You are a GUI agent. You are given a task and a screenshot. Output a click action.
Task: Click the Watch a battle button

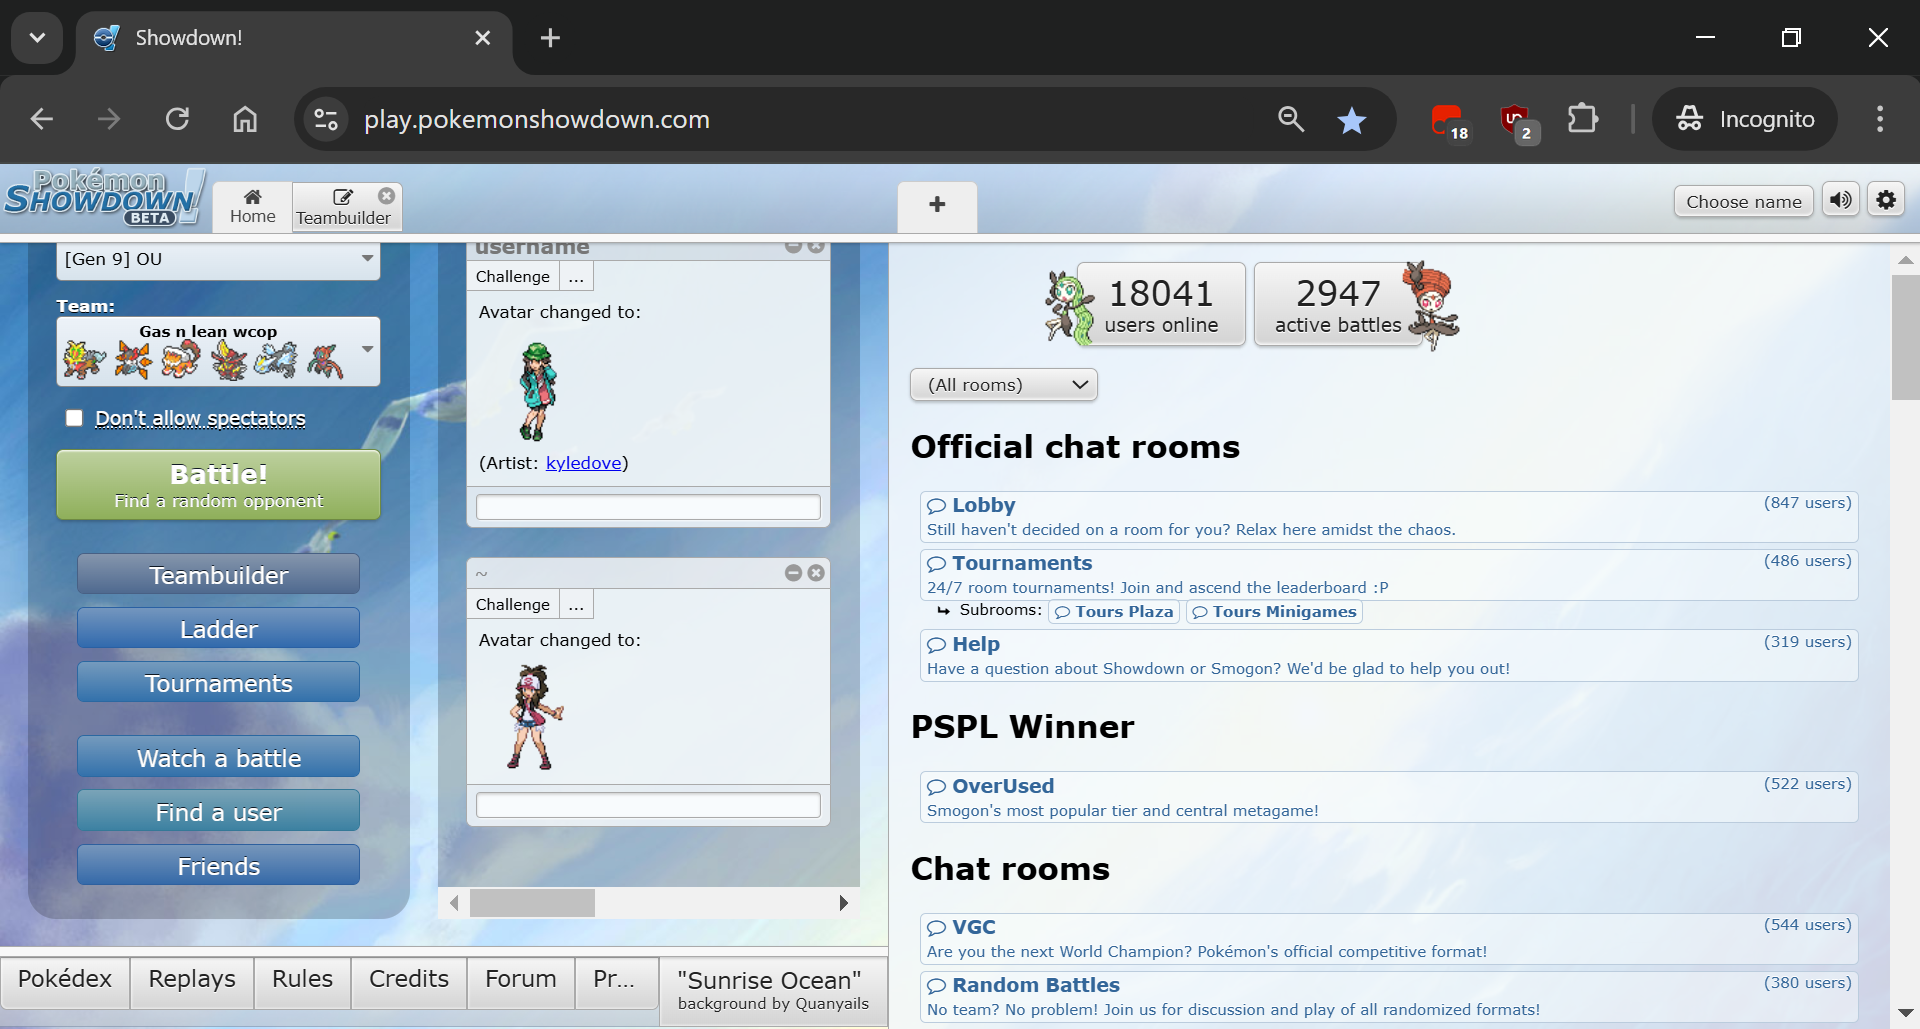[218, 758]
